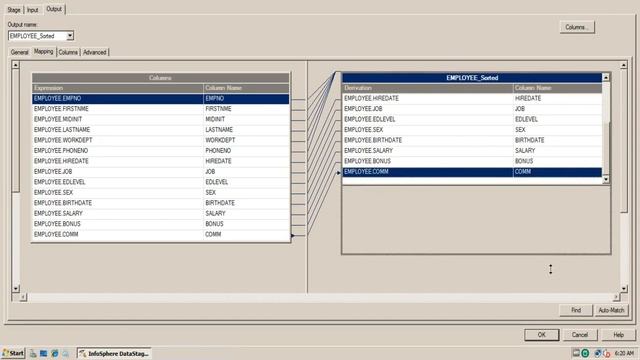Click the green circular tray icon
Screen dimensions: 640x360
pos(585,353)
